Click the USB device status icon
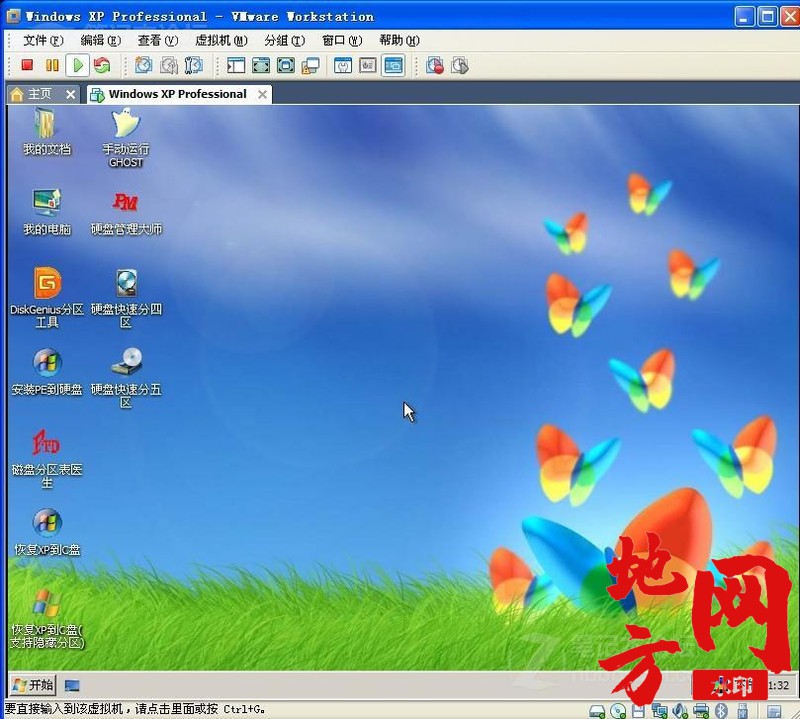800x719 pixels. (743, 711)
